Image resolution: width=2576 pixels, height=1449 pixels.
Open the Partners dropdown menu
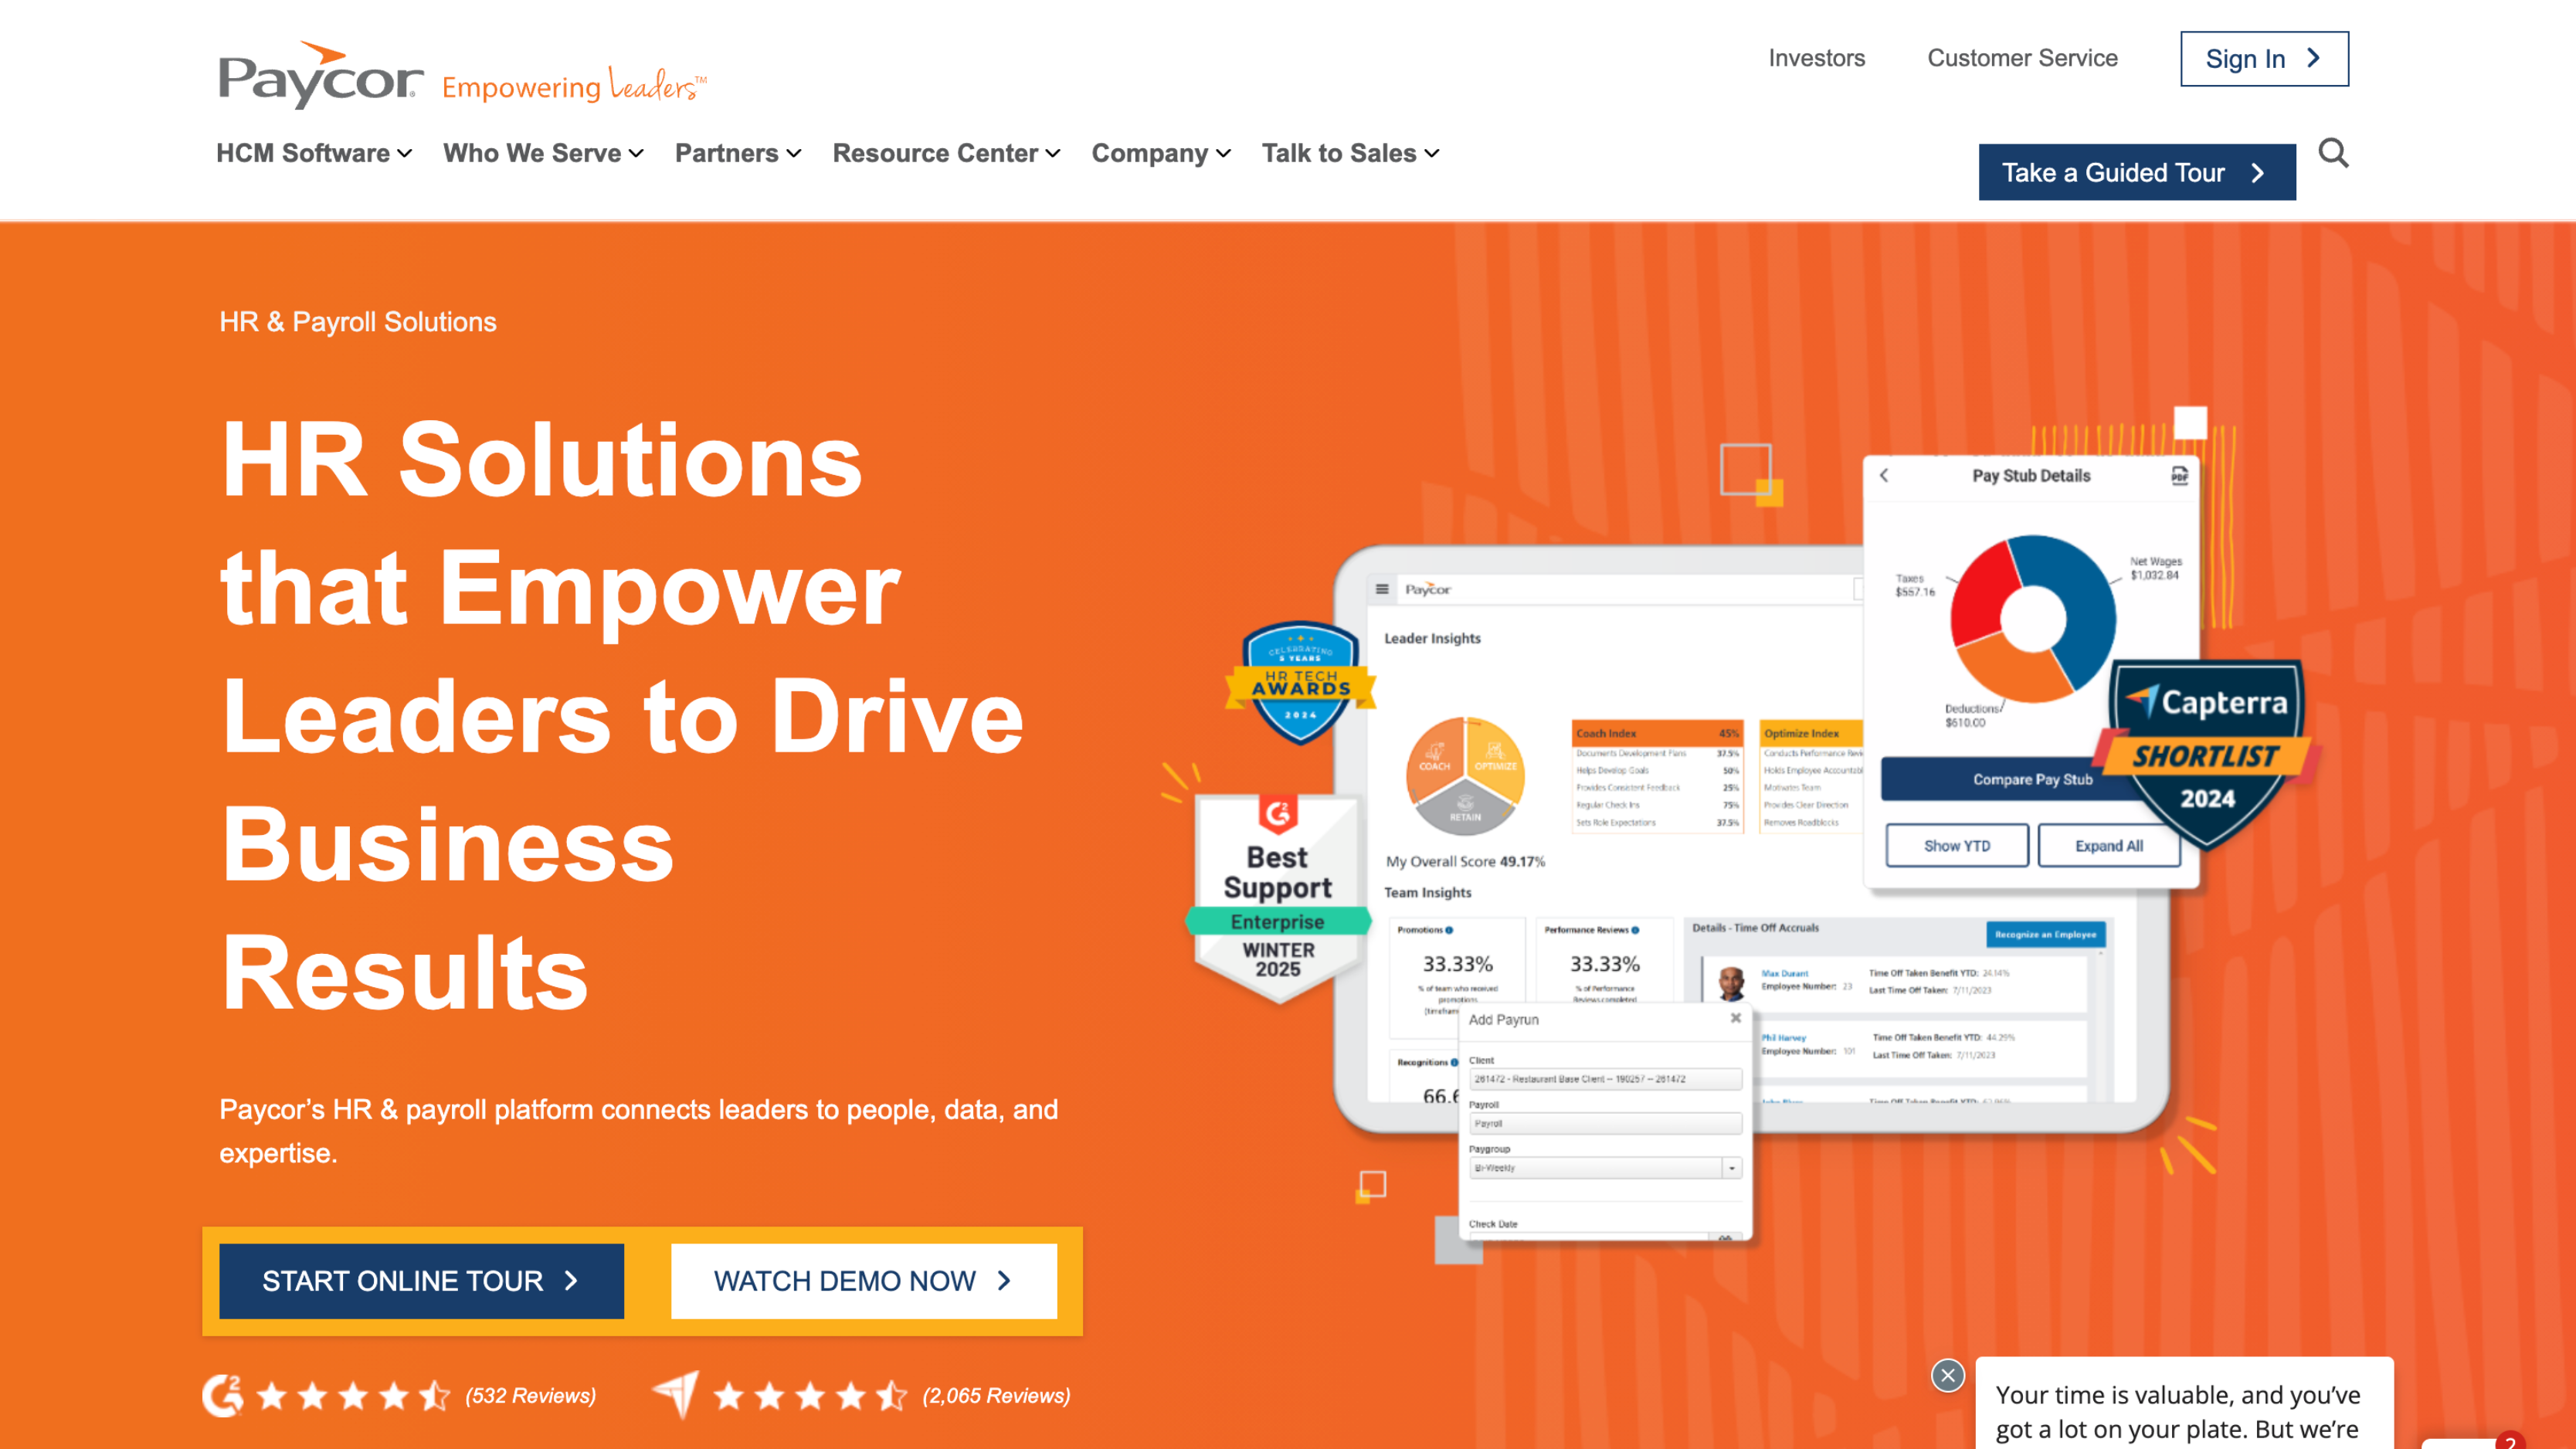point(732,152)
